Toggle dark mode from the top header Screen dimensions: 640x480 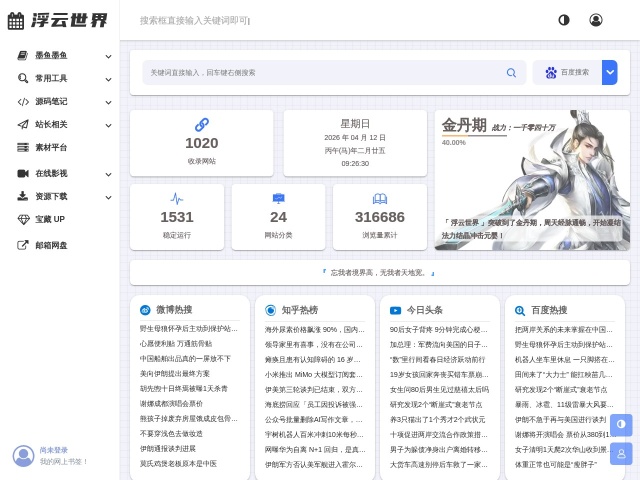pyautogui.click(x=564, y=20)
